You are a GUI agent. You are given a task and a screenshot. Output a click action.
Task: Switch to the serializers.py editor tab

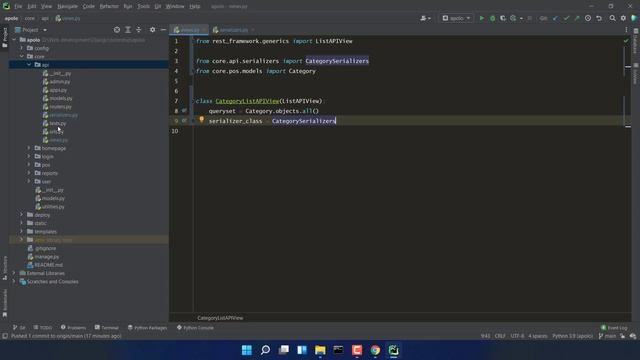click(x=233, y=30)
